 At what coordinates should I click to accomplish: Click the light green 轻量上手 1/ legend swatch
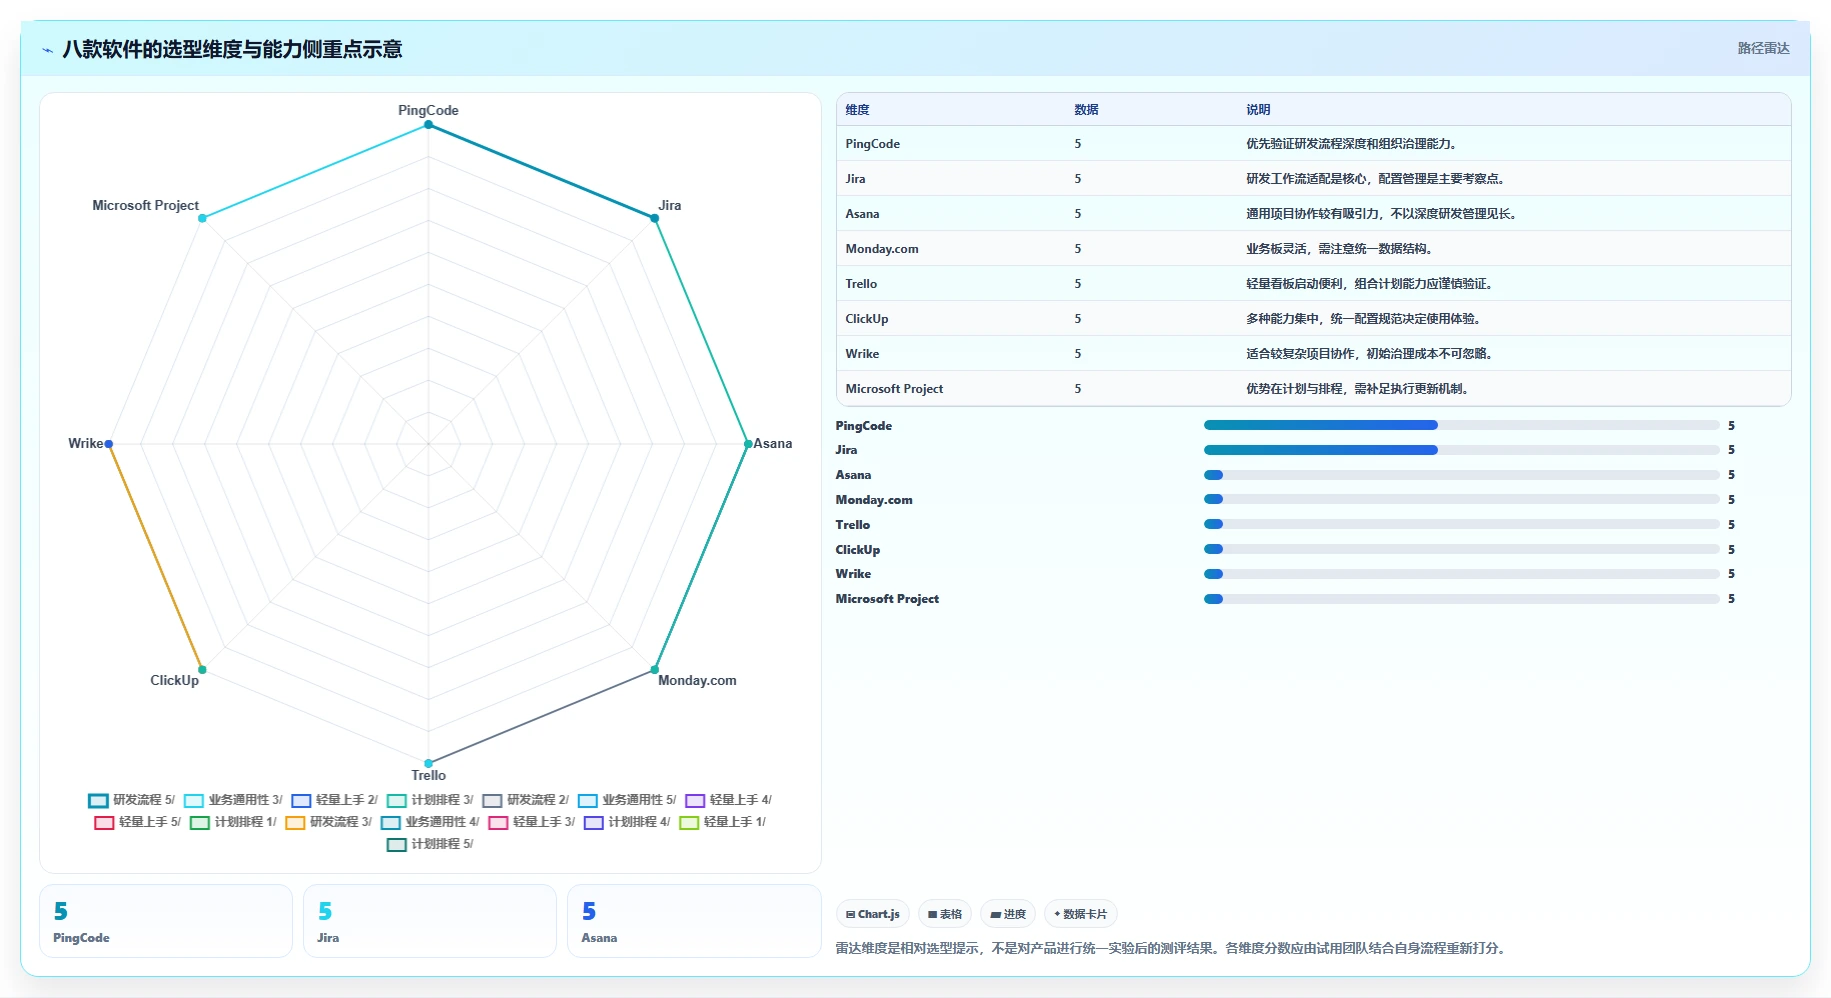point(689,823)
